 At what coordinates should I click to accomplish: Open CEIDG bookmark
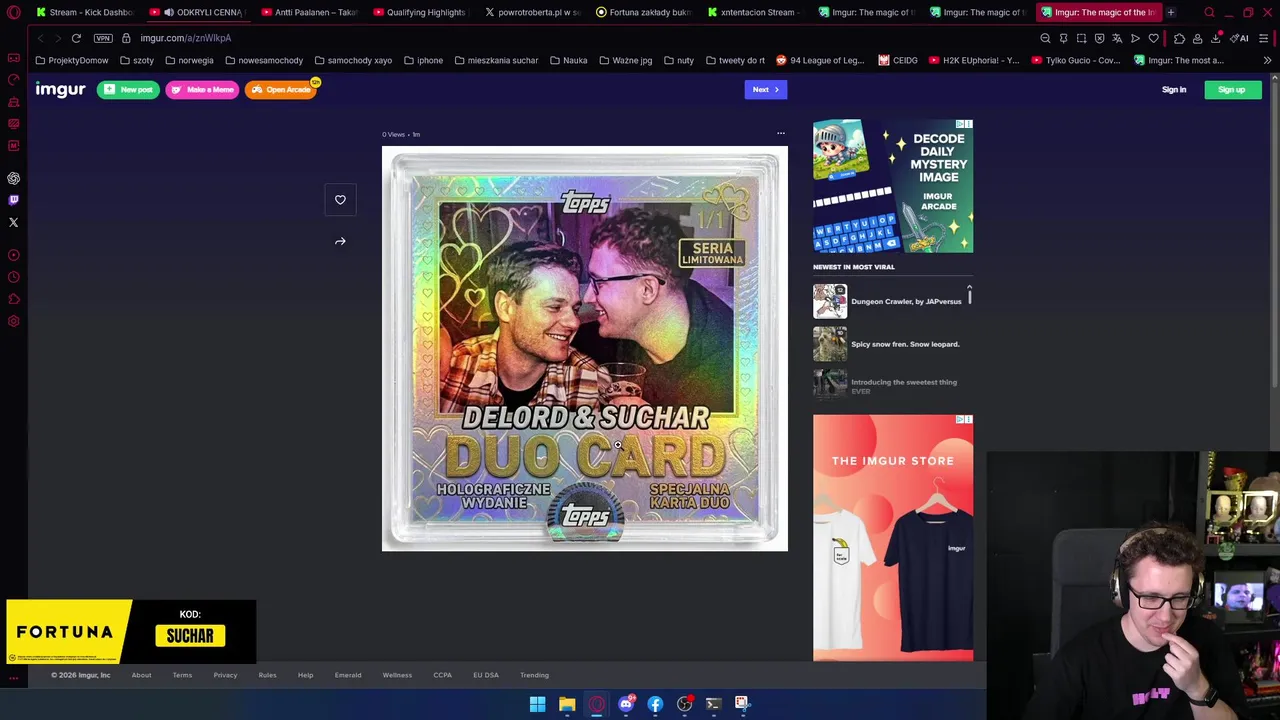click(898, 60)
